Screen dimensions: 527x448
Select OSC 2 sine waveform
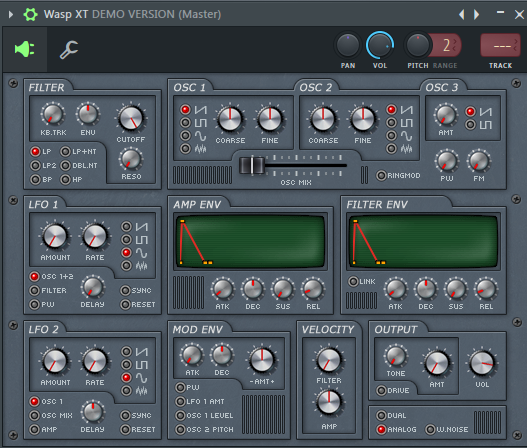391,135
